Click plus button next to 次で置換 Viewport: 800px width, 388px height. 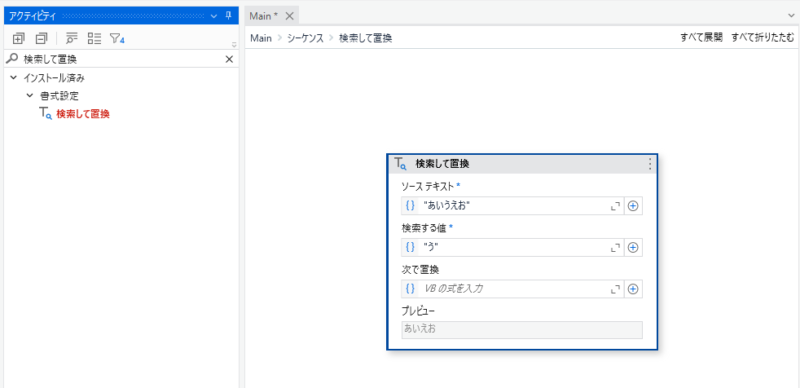point(633,289)
